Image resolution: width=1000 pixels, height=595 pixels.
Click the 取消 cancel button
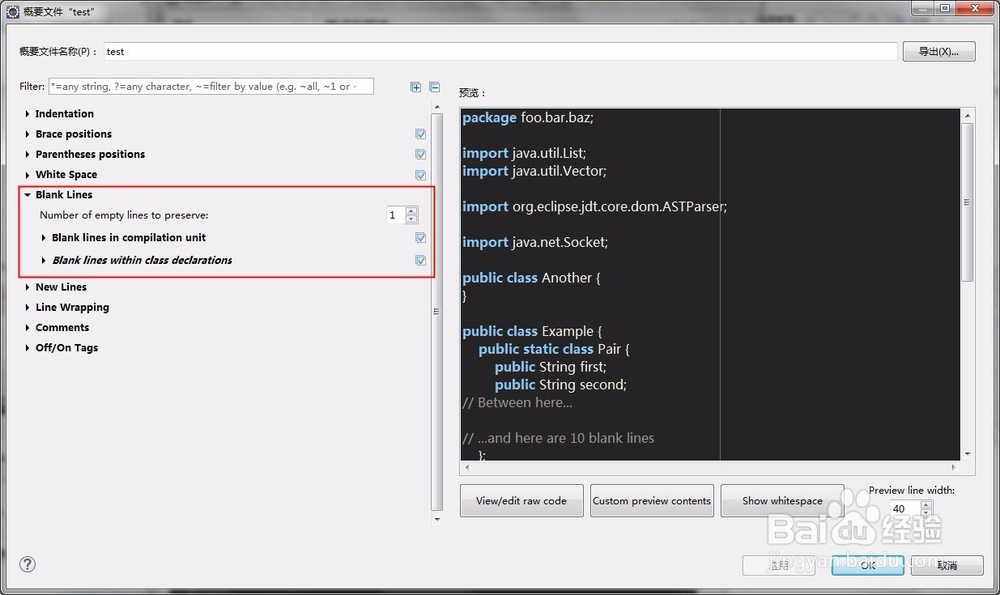click(947, 565)
